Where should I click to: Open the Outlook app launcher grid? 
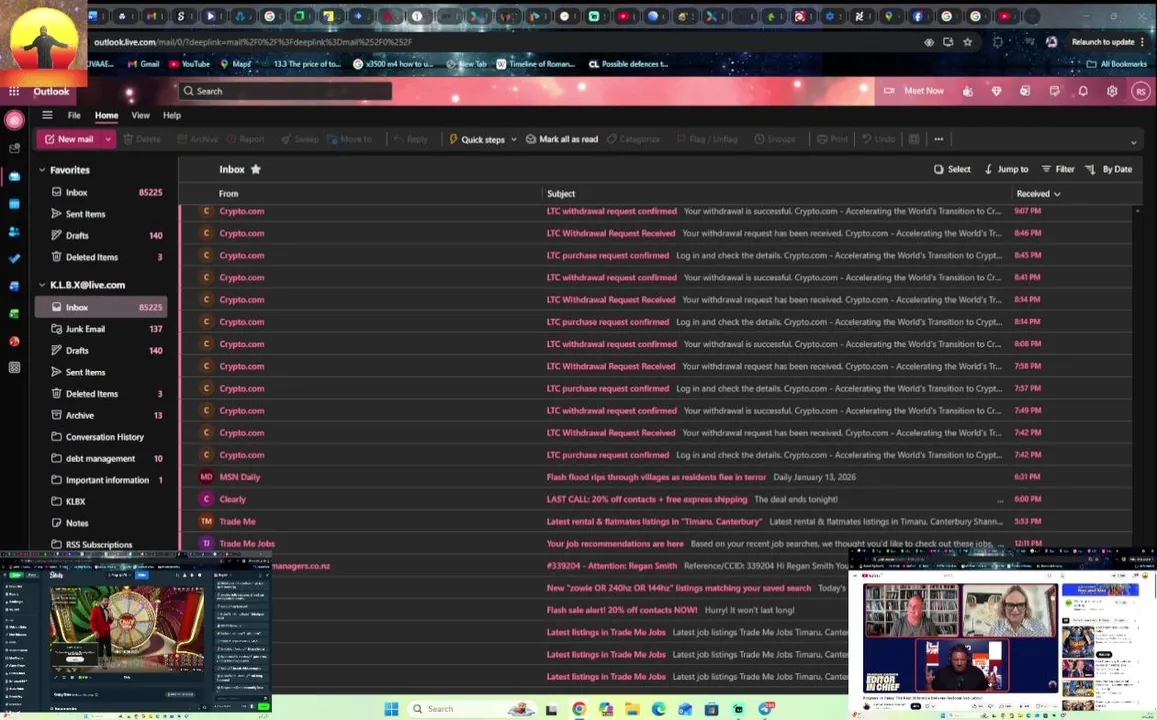14,91
